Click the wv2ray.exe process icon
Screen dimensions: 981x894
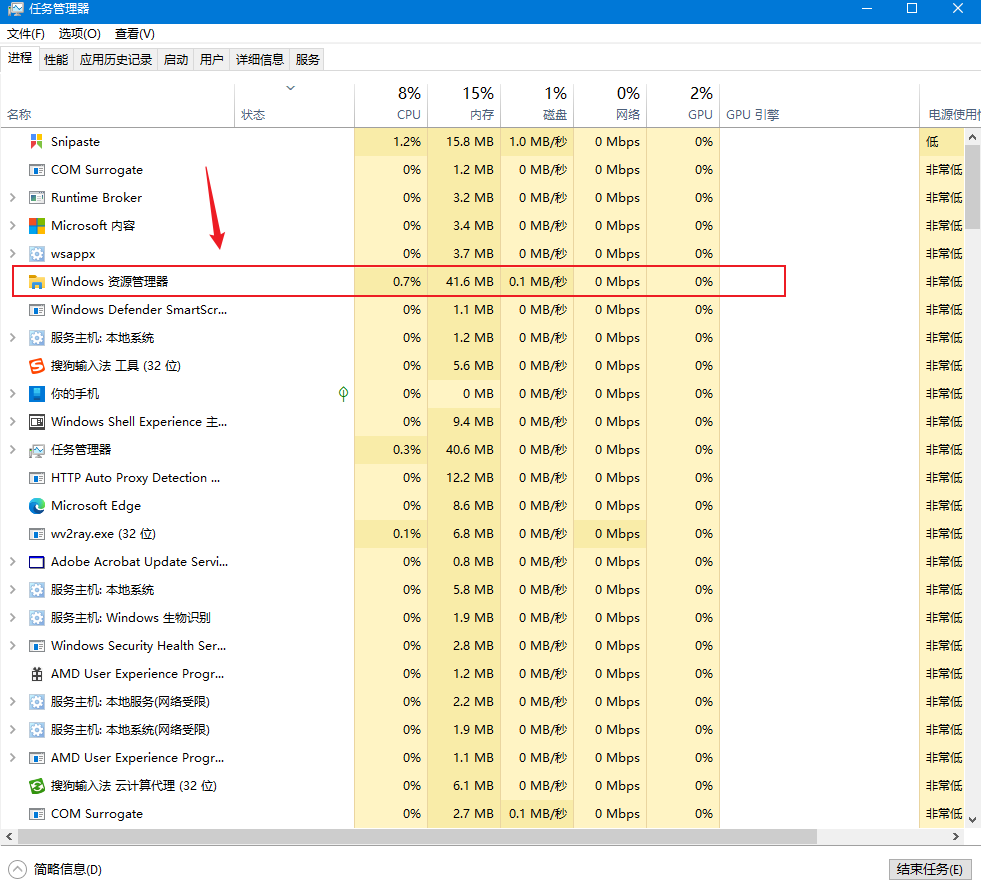tap(37, 534)
